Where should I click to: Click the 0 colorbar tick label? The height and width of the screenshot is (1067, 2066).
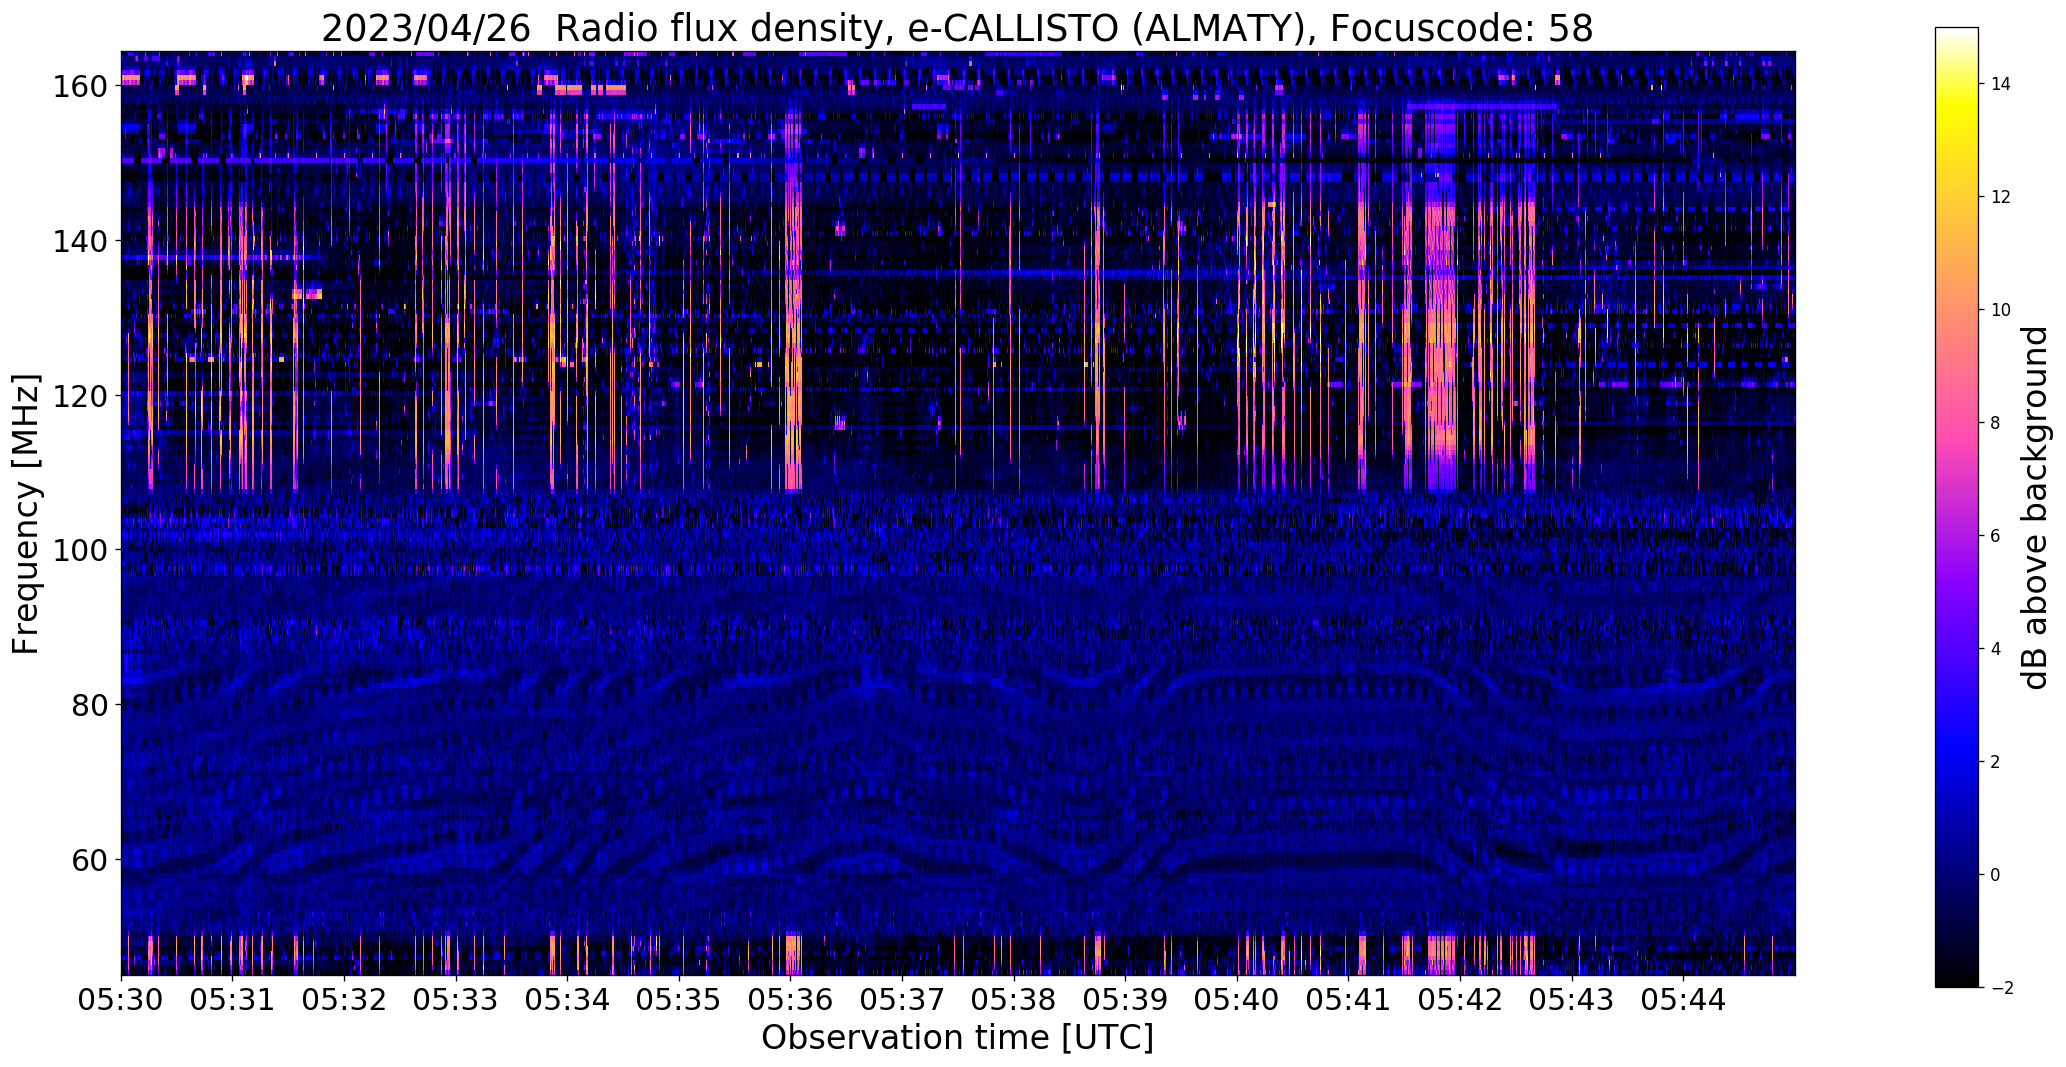[1996, 875]
